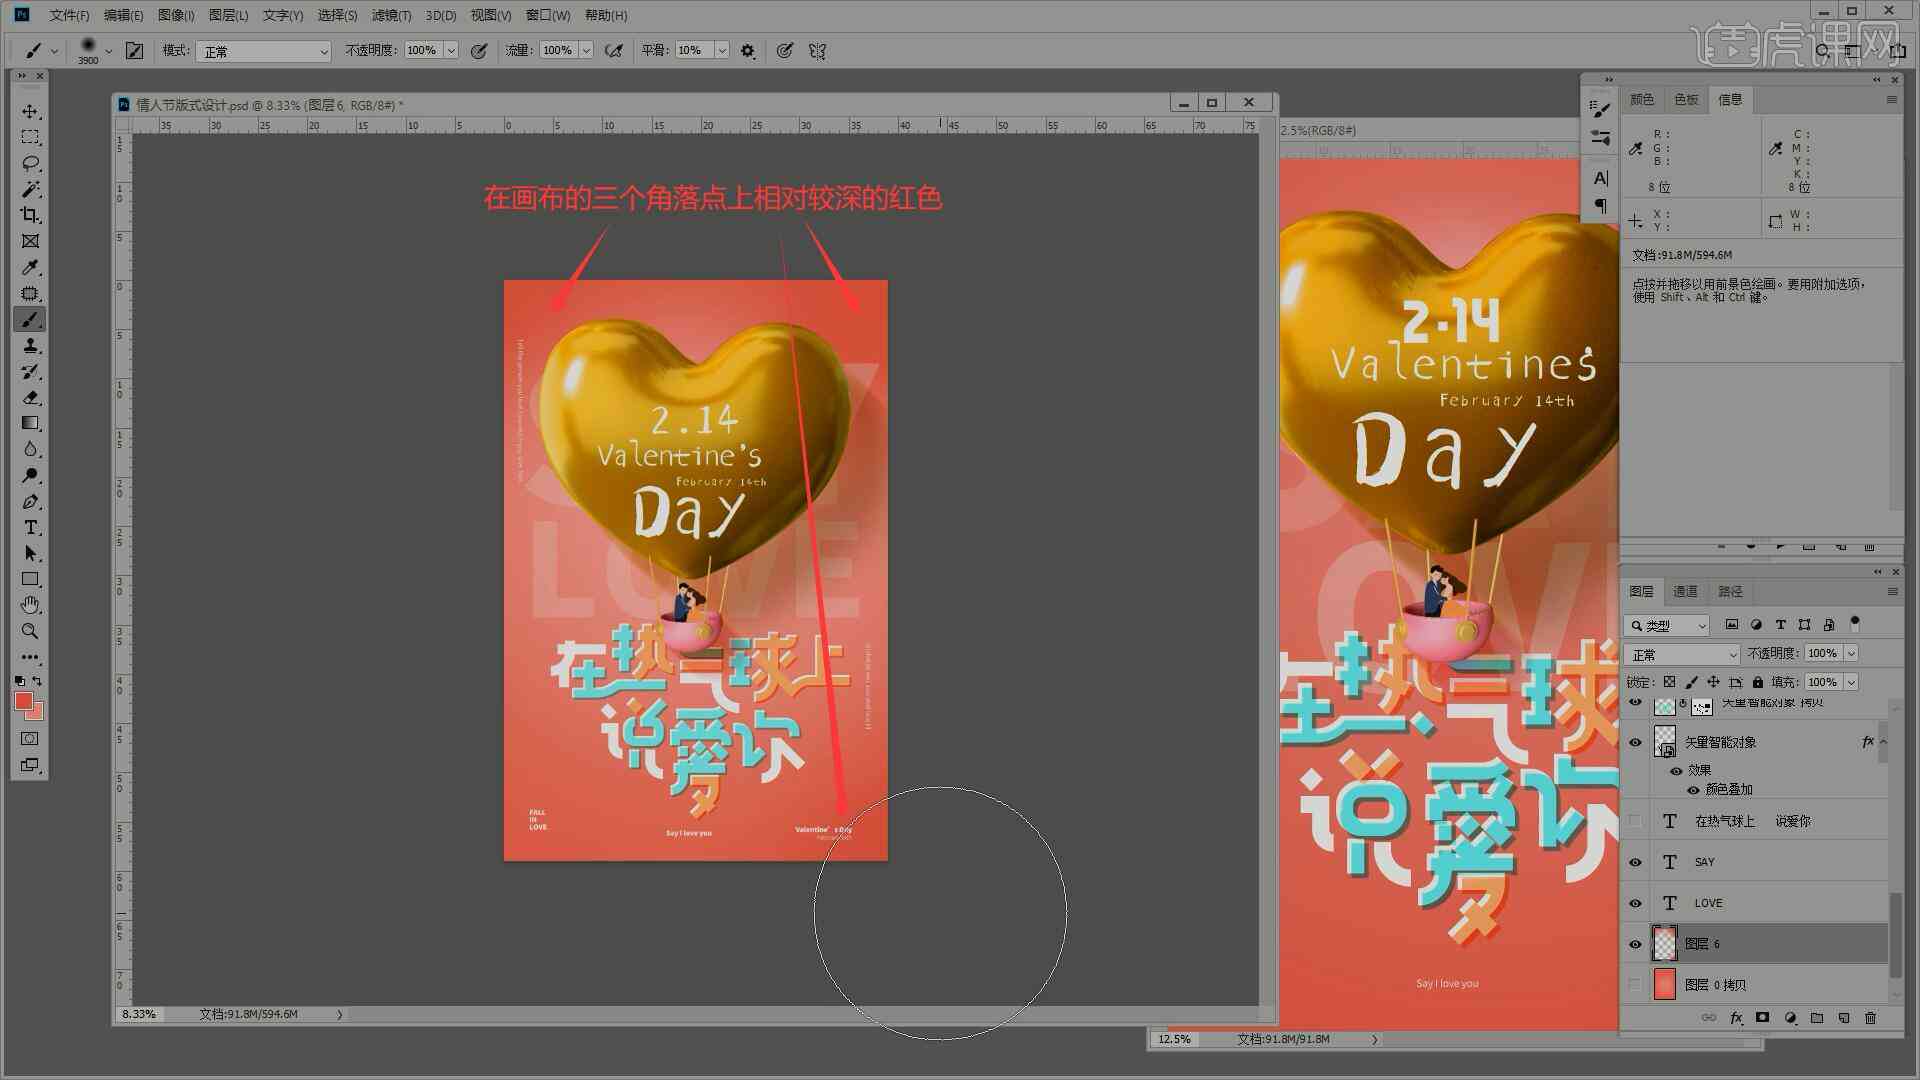Screen dimensions: 1920x1080
Task: Open the brush 模式 blend mode dropdown
Action: point(263,51)
